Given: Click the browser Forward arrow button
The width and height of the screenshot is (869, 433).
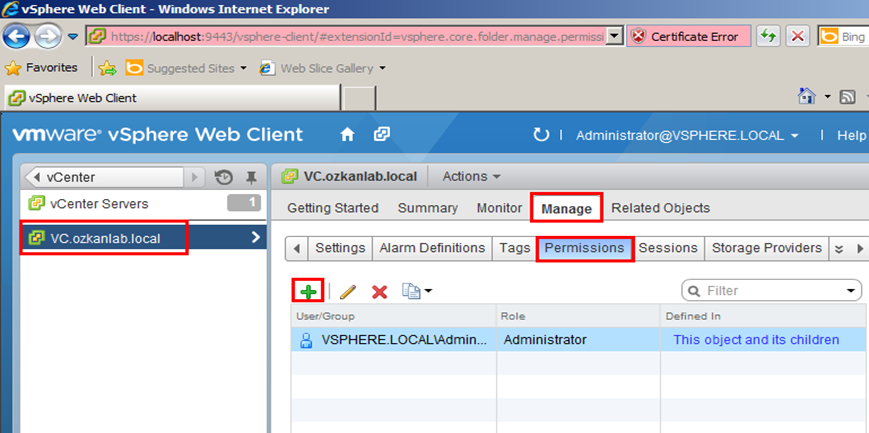Looking at the screenshot, I should [48, 37].
